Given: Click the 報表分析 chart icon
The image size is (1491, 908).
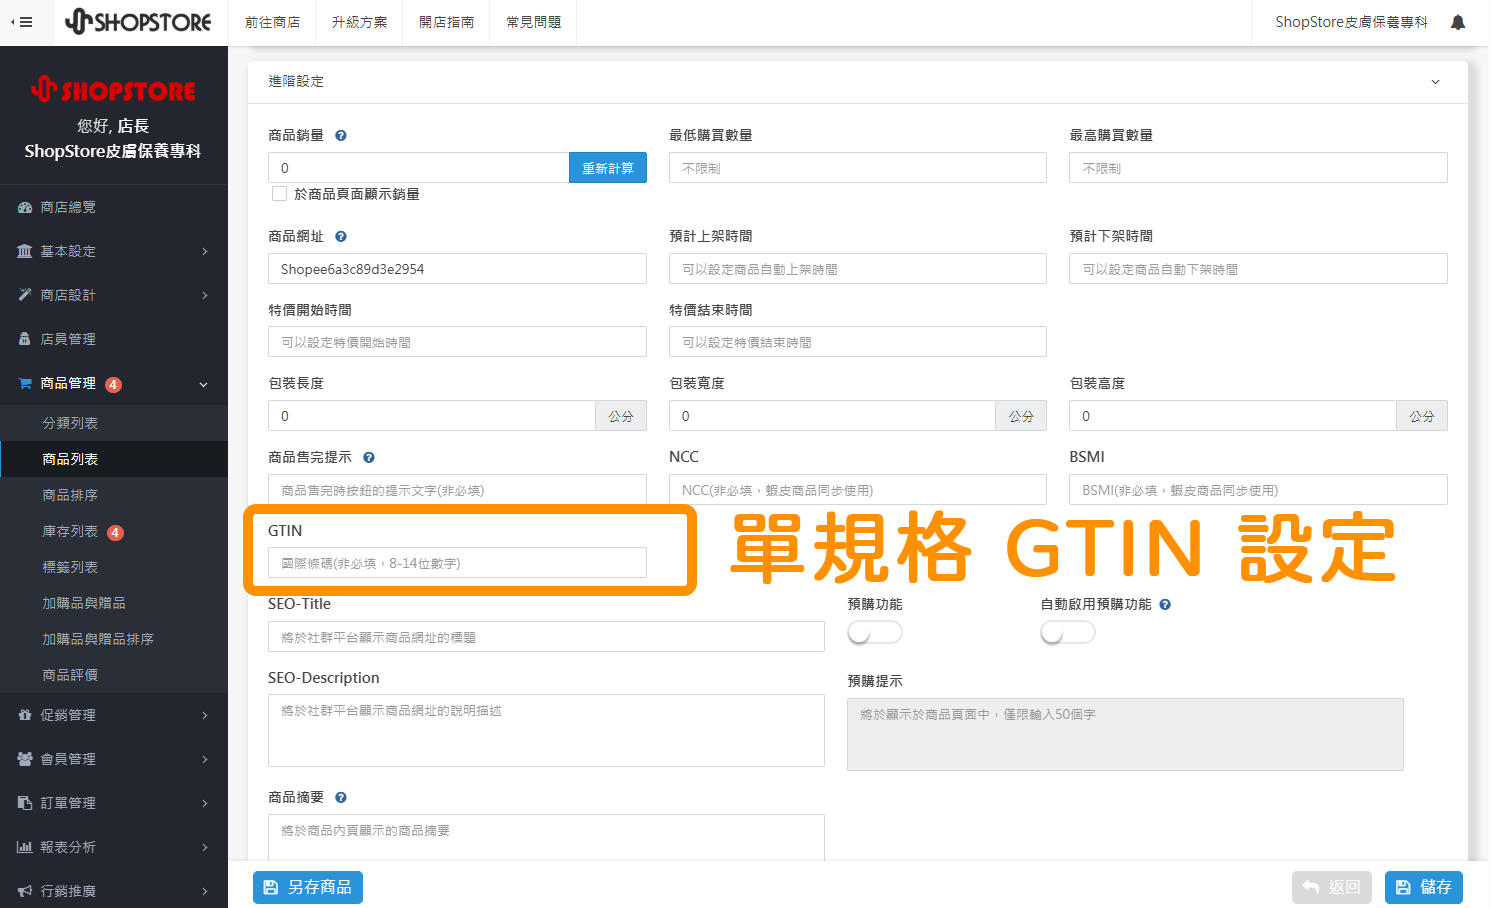Looking at the screenshot, I should [x=25, y=847].
